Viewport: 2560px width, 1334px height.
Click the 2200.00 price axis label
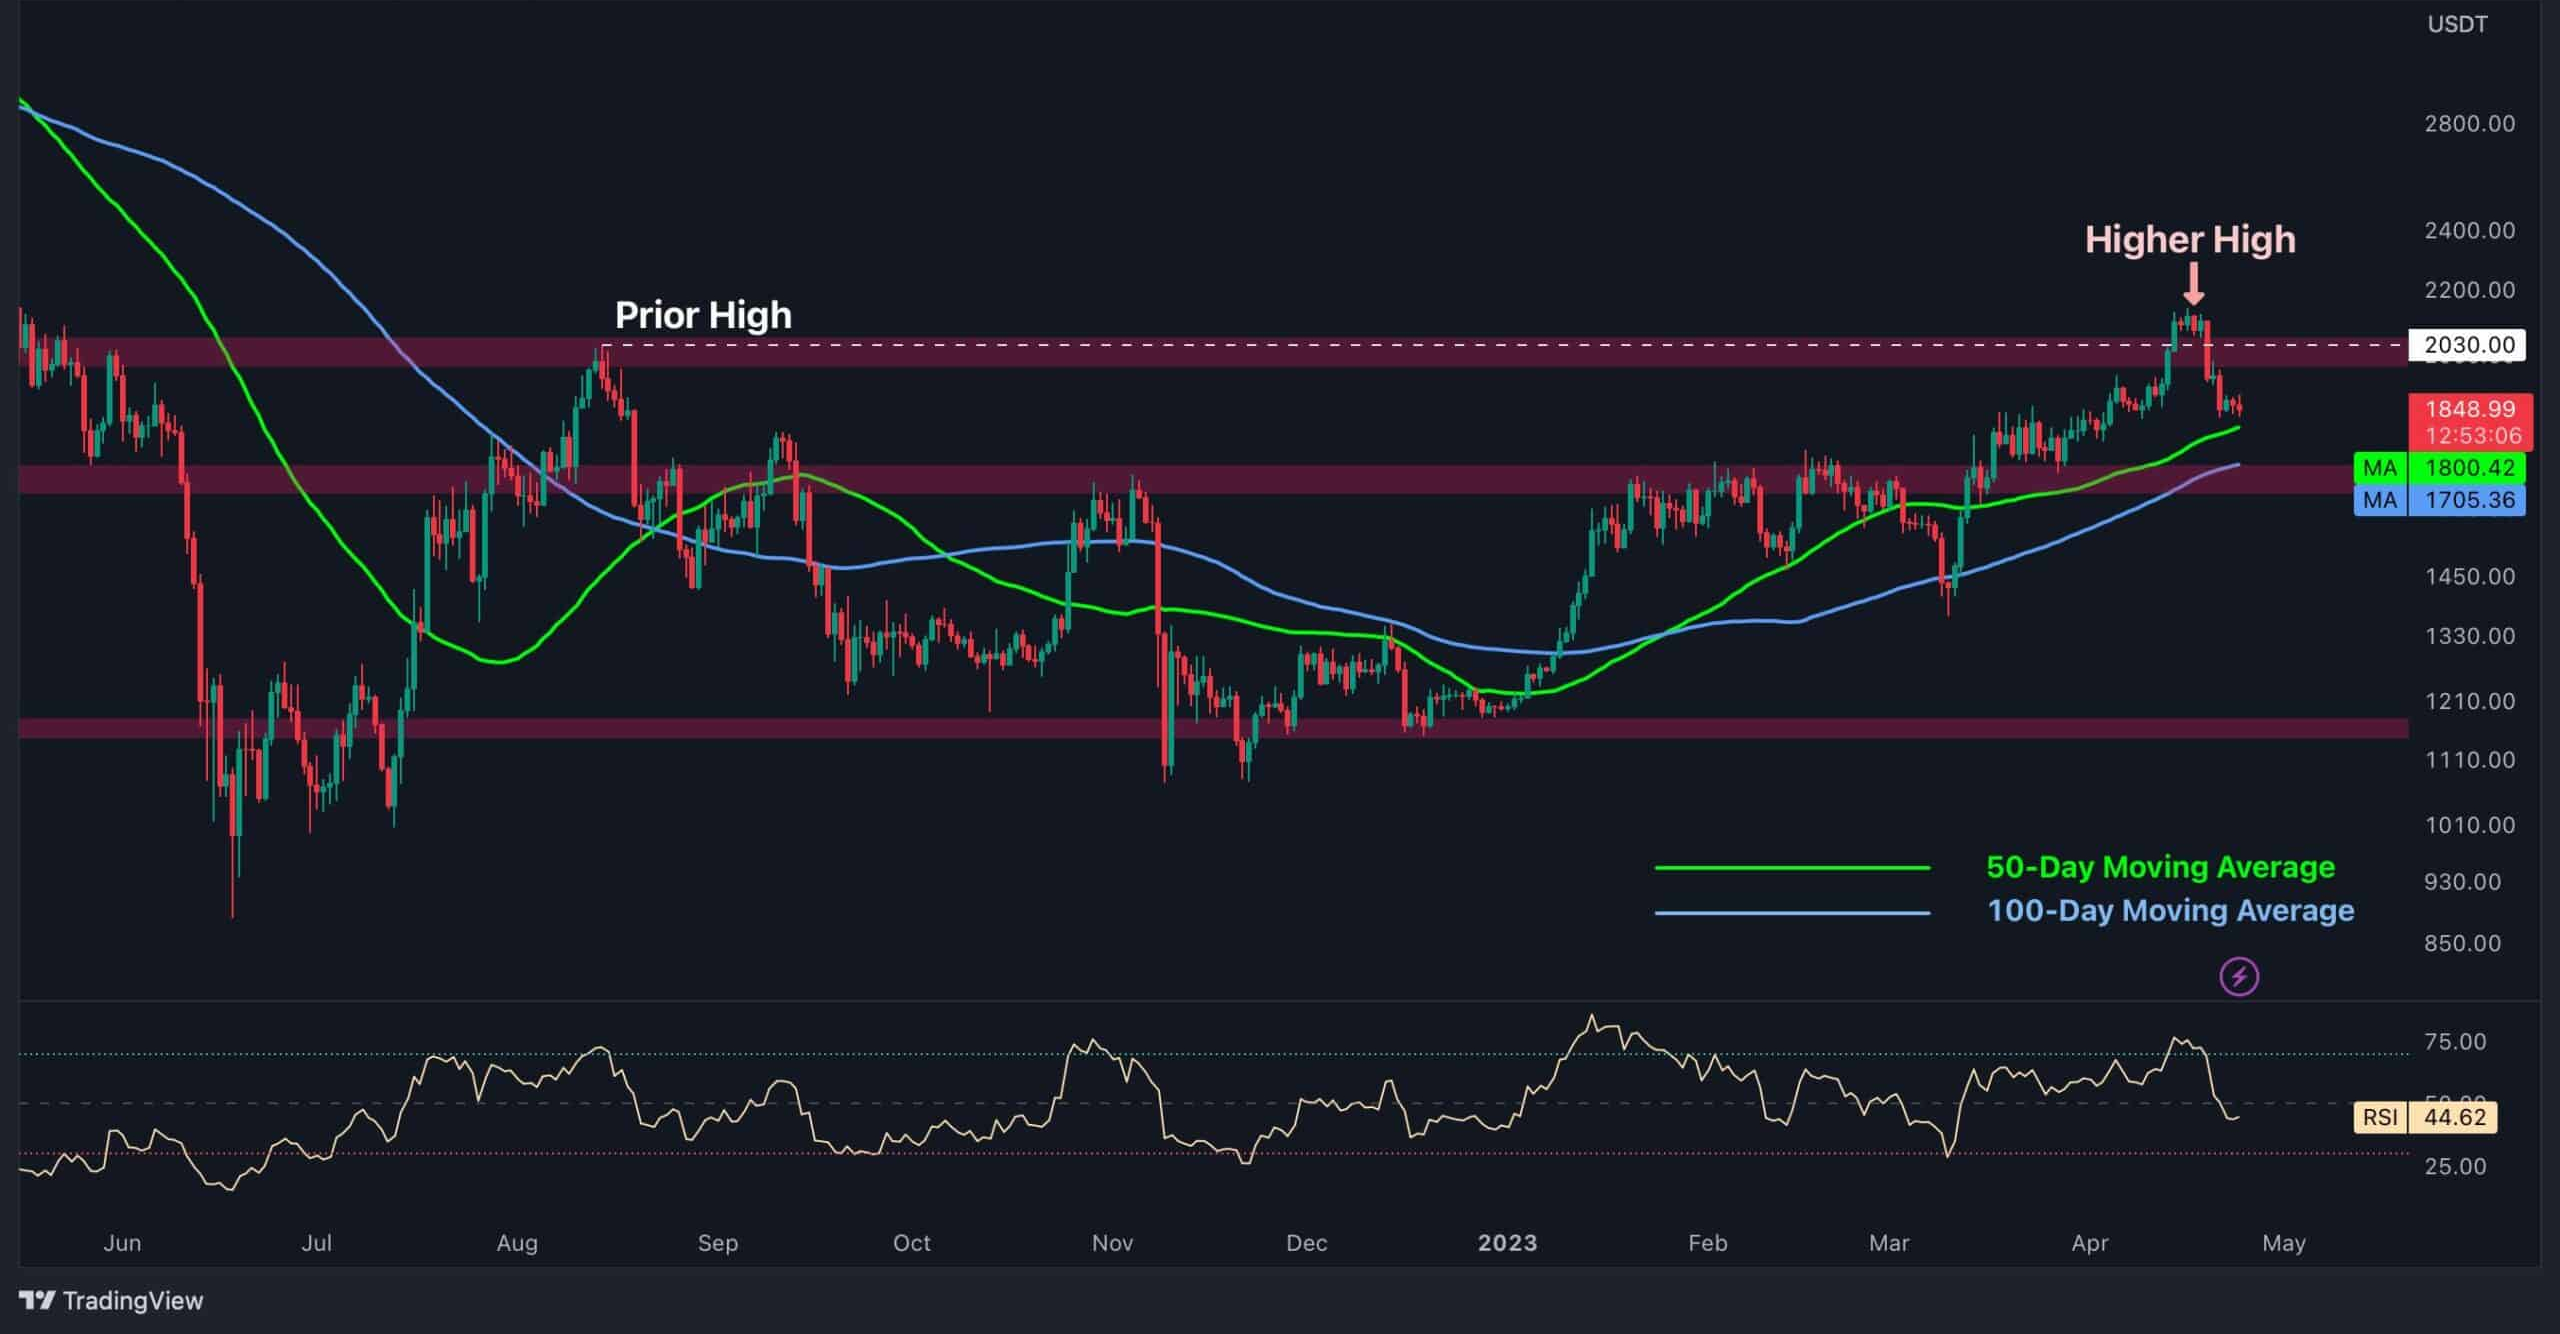(x=2469, y=290)
